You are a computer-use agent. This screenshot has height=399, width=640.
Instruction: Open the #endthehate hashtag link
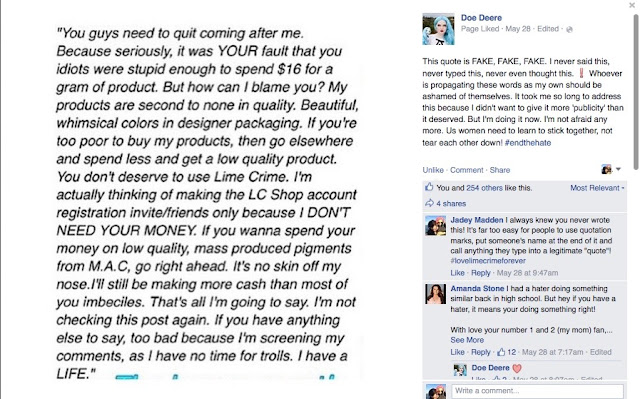pos(528,143)
